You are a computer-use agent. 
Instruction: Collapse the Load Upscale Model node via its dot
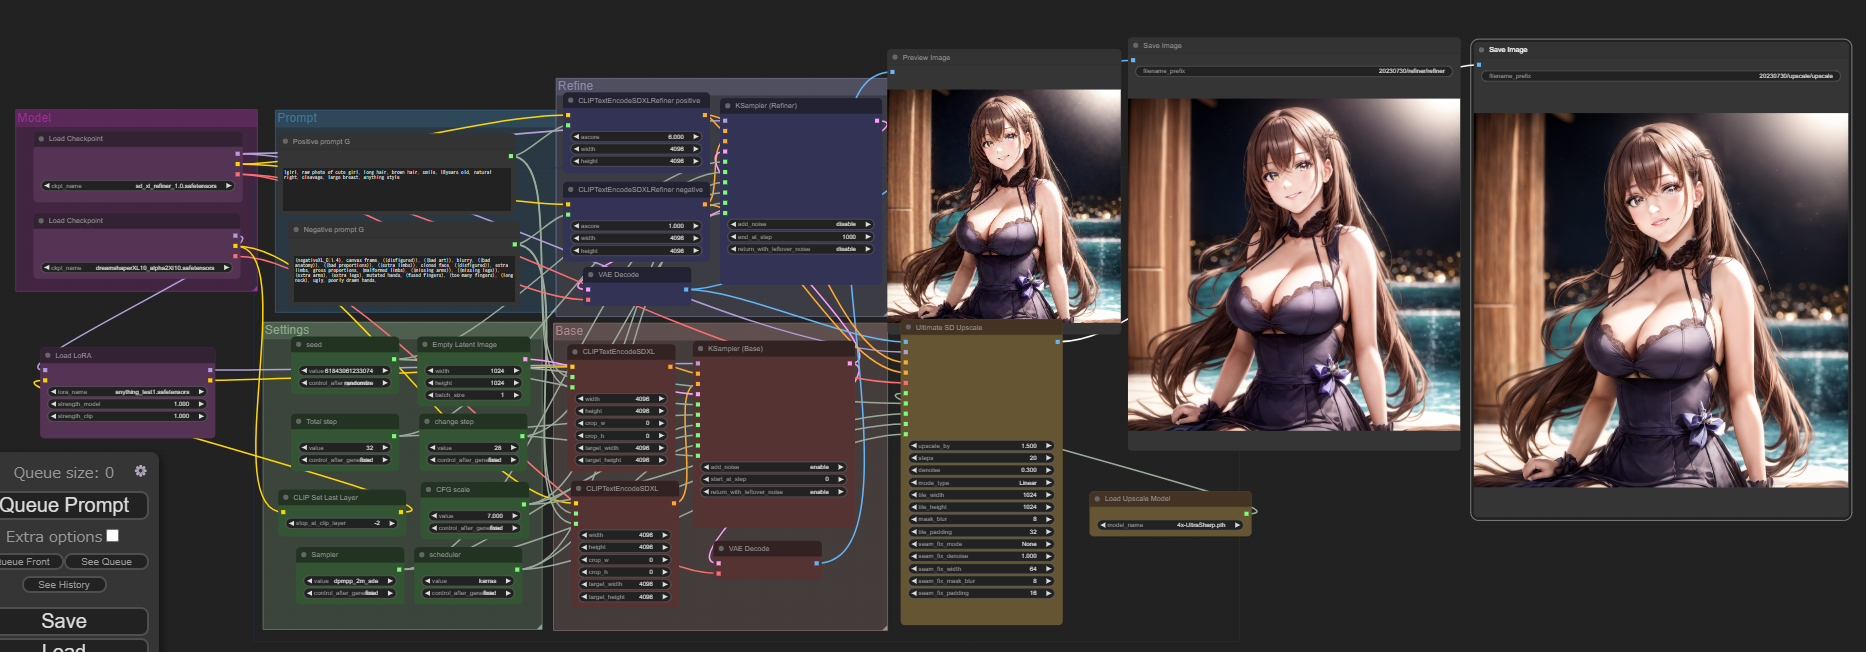(1097, 498)
